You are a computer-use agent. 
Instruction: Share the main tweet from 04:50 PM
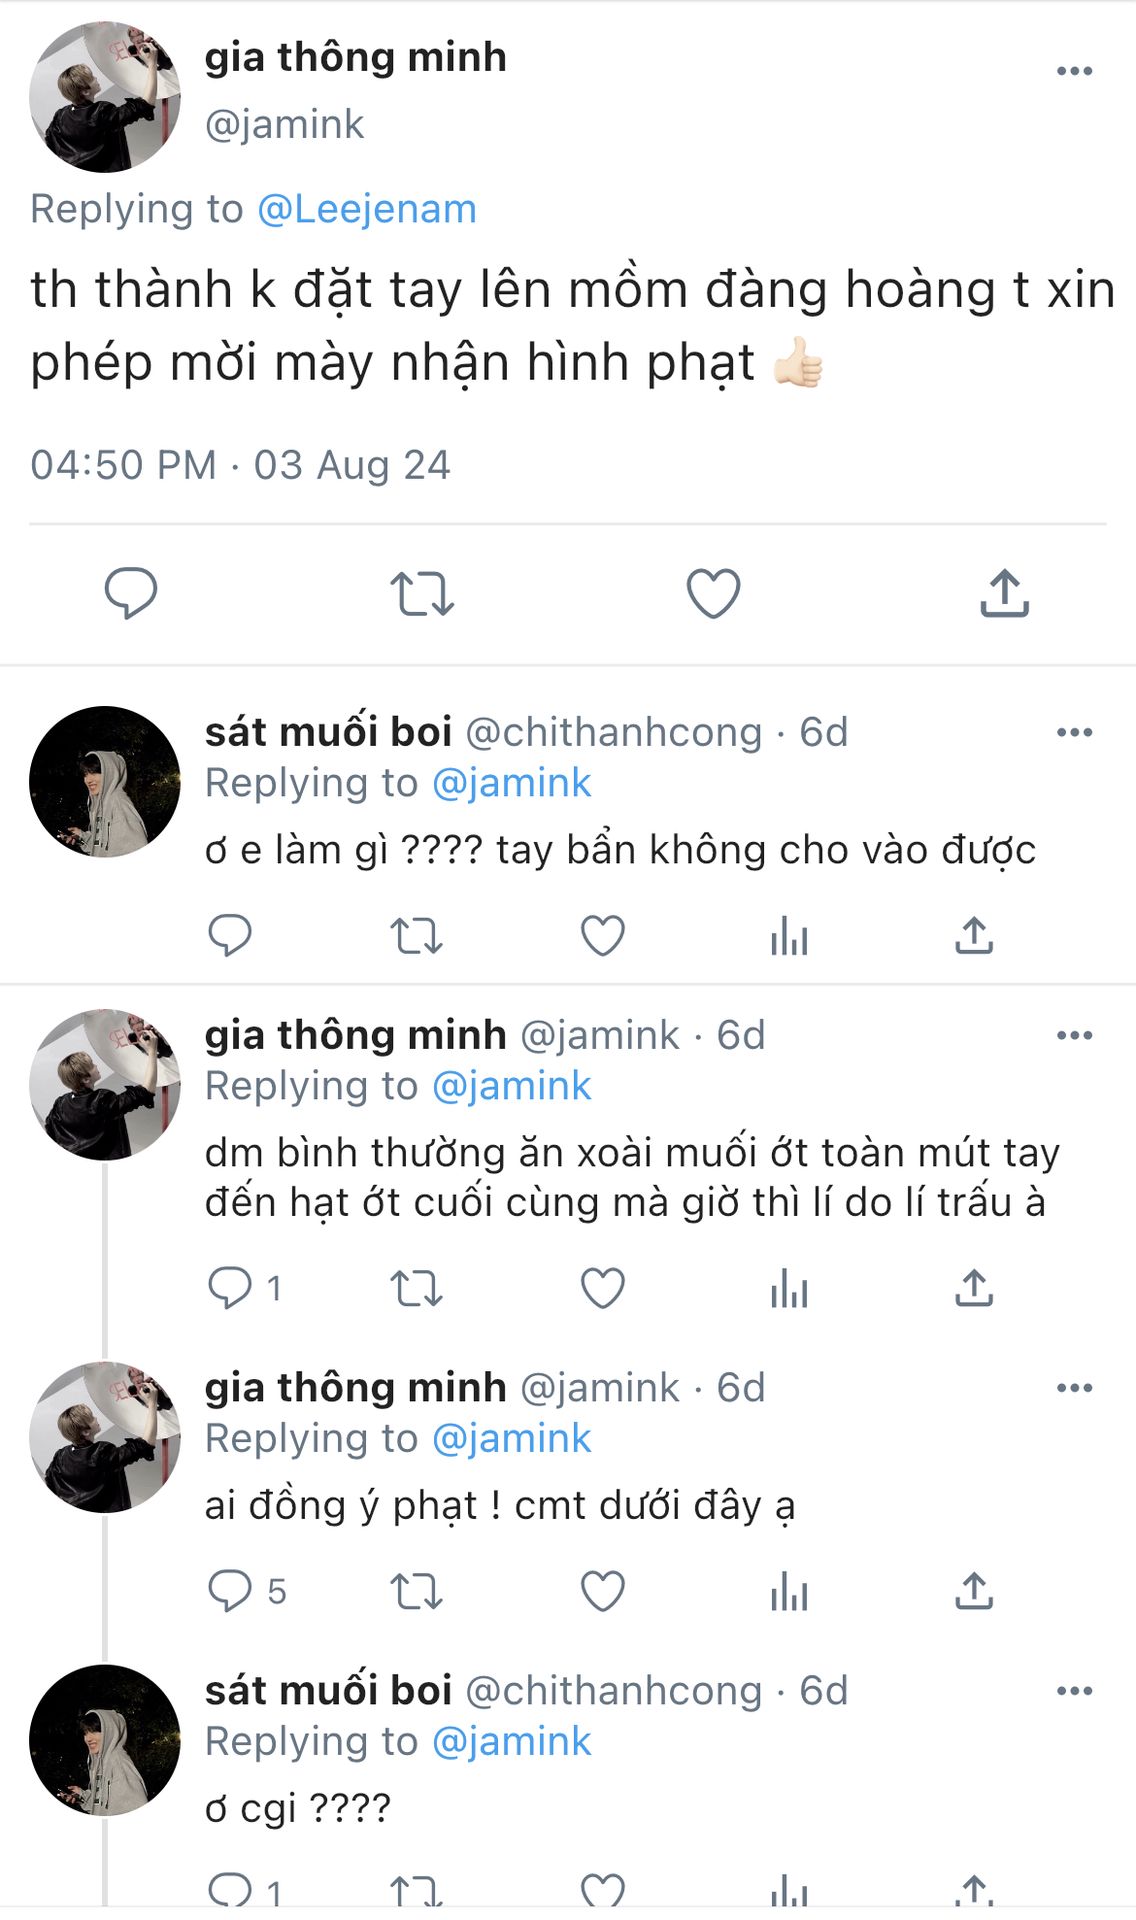(x=1004, y=593)
